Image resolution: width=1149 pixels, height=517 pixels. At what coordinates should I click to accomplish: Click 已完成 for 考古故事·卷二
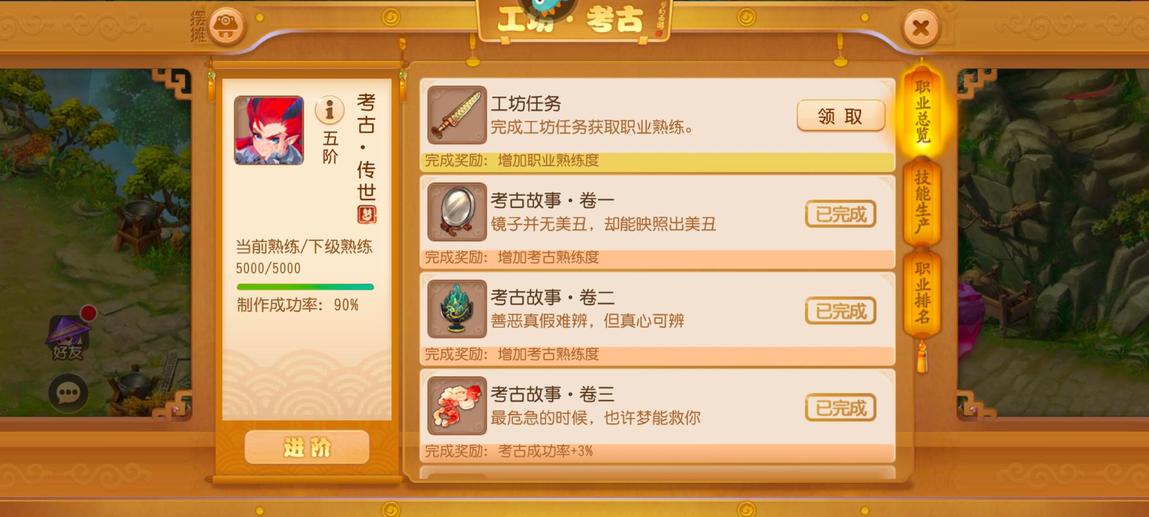pos(840,310)
